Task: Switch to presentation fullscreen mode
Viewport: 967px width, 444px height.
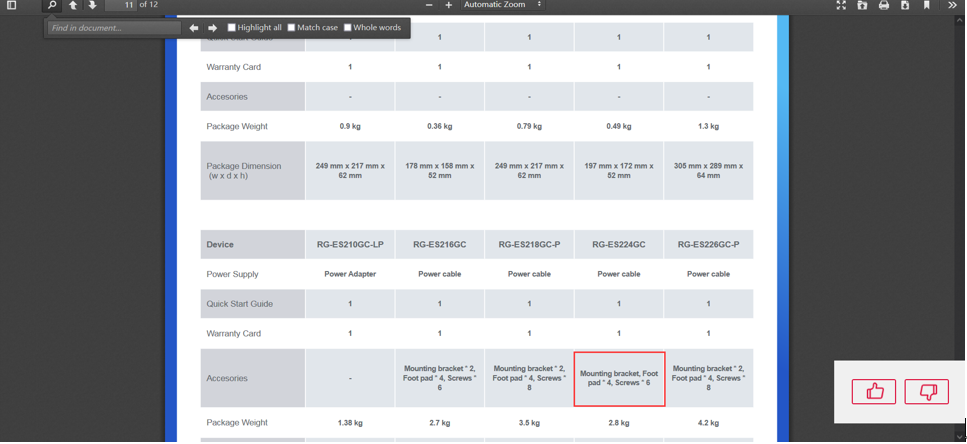Action: tap(841, 5)
